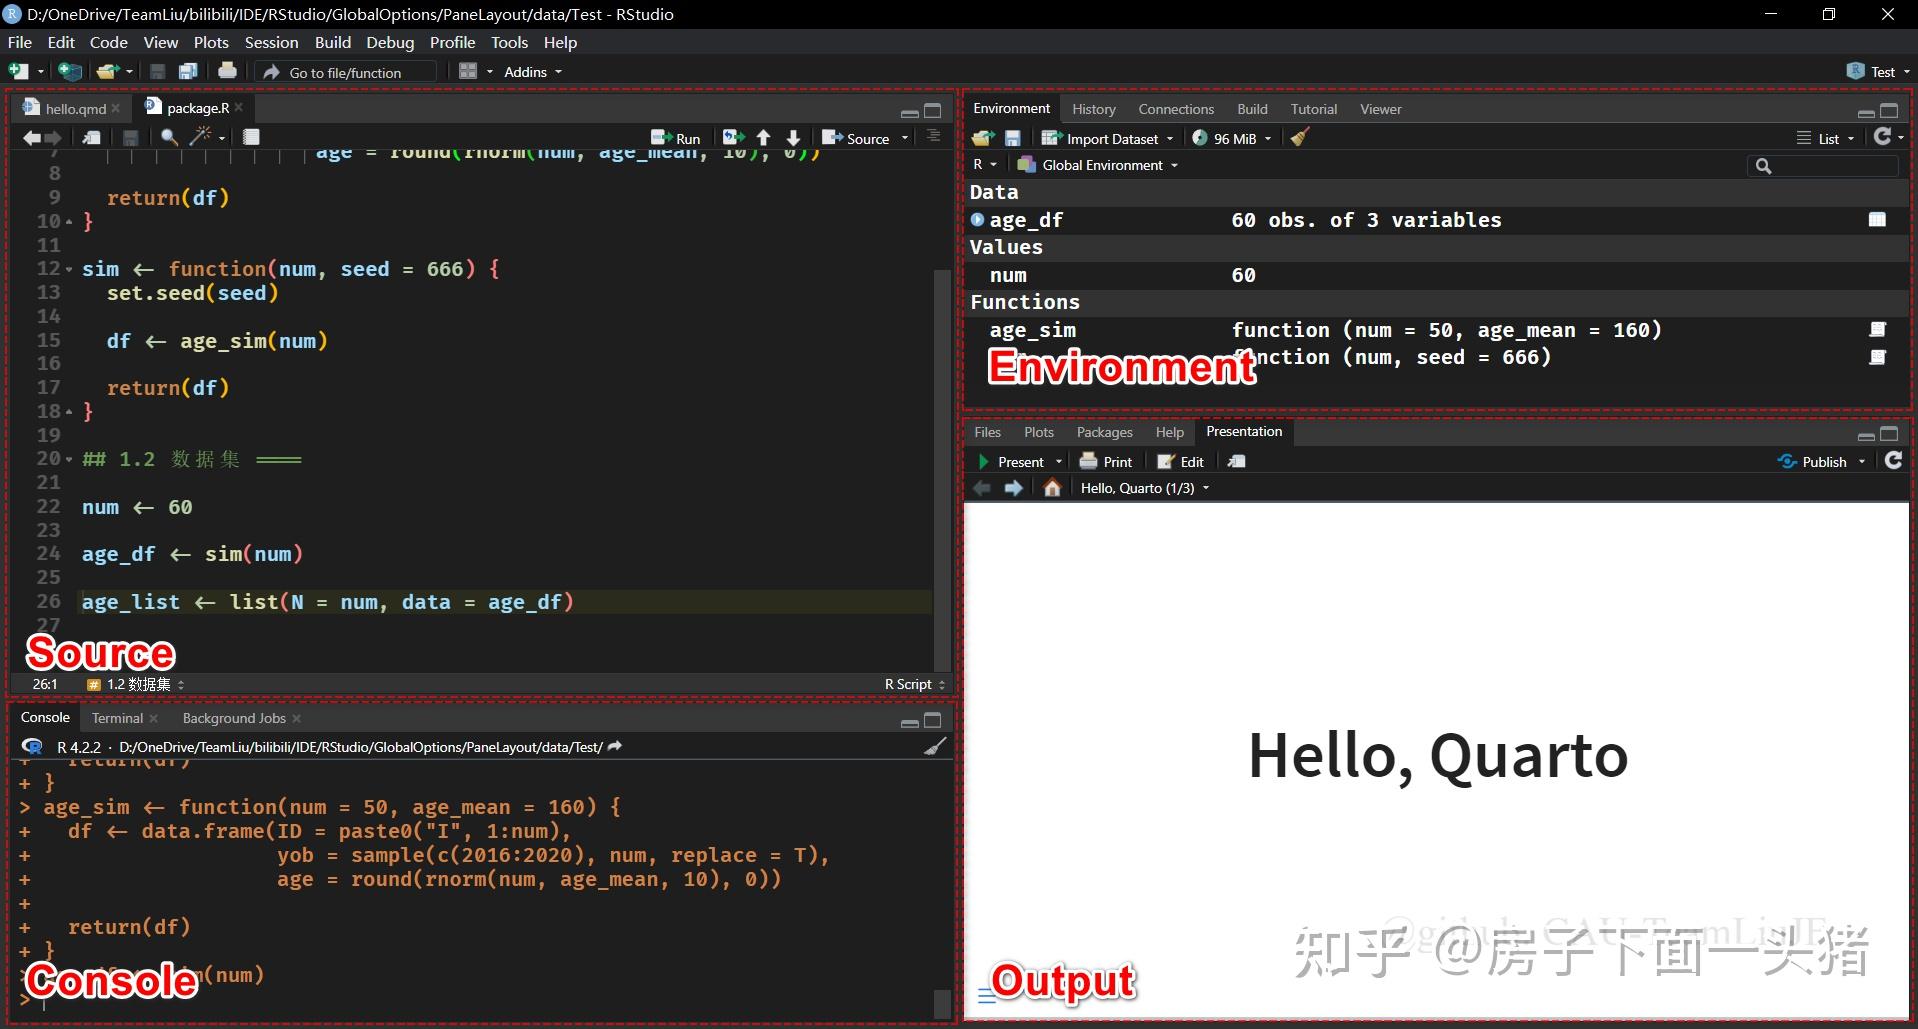1918x1029 pixels.
Task: Open the List display mode dropdown
Action: pyautogui.click(x=1827, y=138)
